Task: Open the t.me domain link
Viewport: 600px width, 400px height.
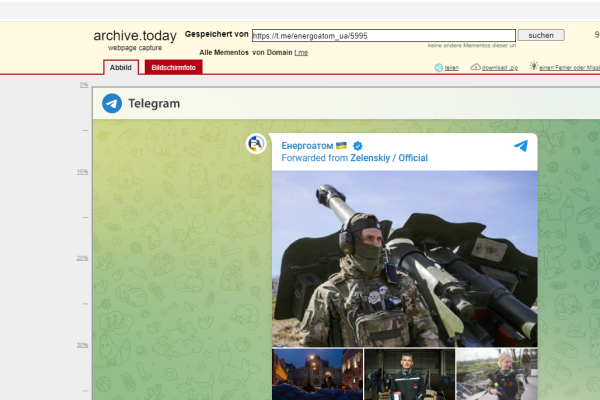Action: [x=300, y=51]
